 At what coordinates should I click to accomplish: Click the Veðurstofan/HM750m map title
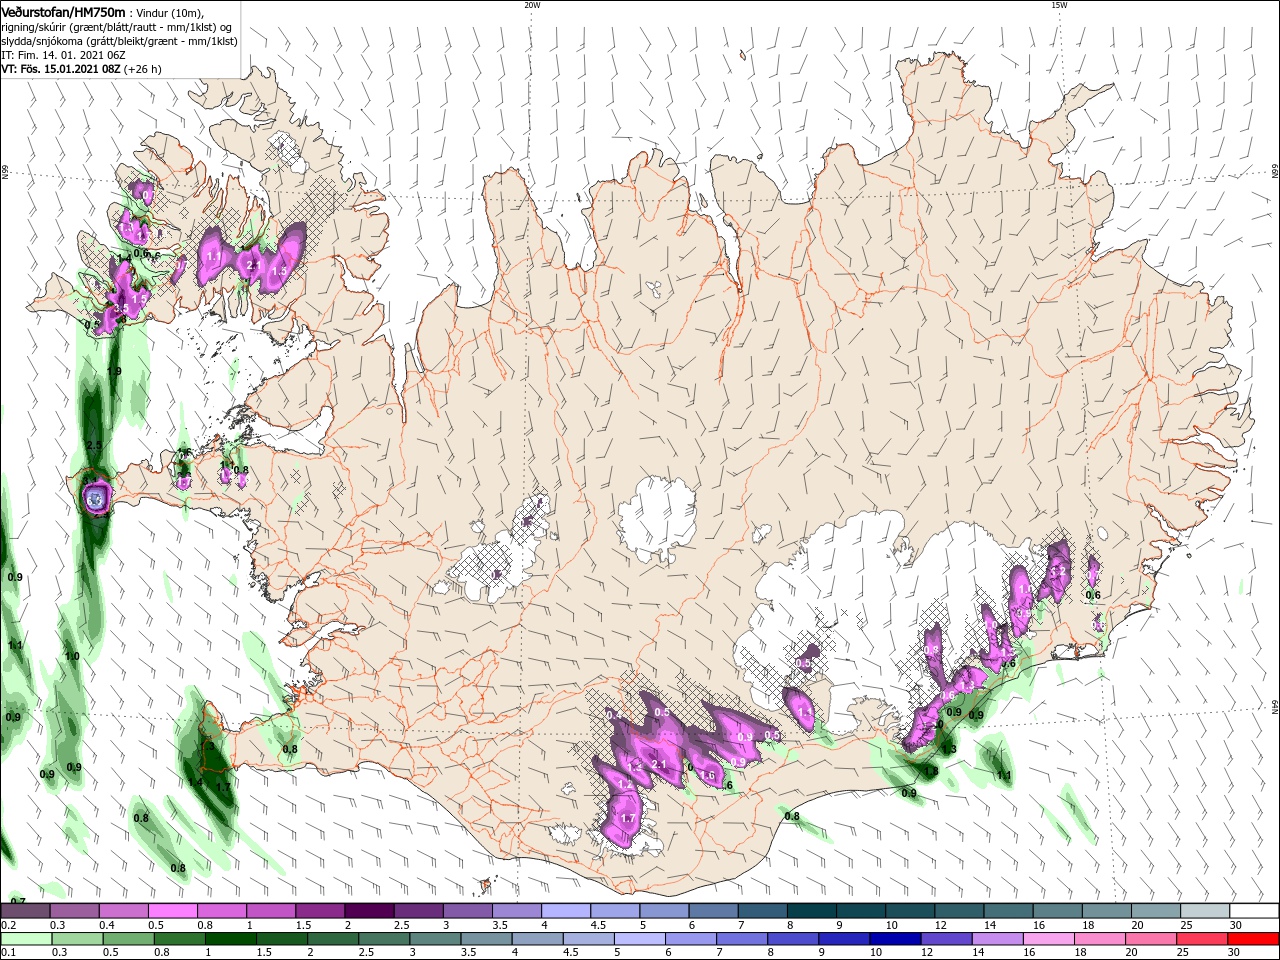(x=63, y=11)
